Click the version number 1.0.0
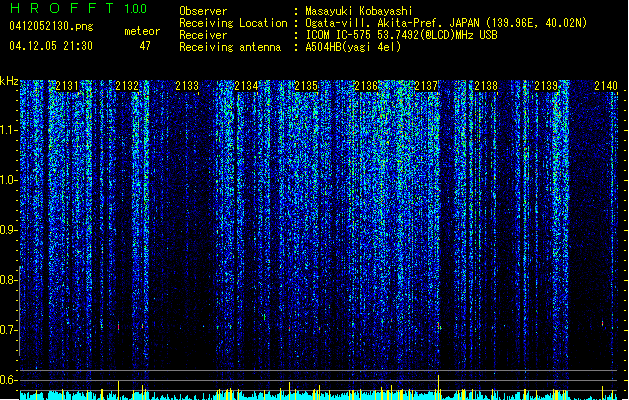Image resolution: width=629 pixels, height=400 pixels. pos(136,9)
